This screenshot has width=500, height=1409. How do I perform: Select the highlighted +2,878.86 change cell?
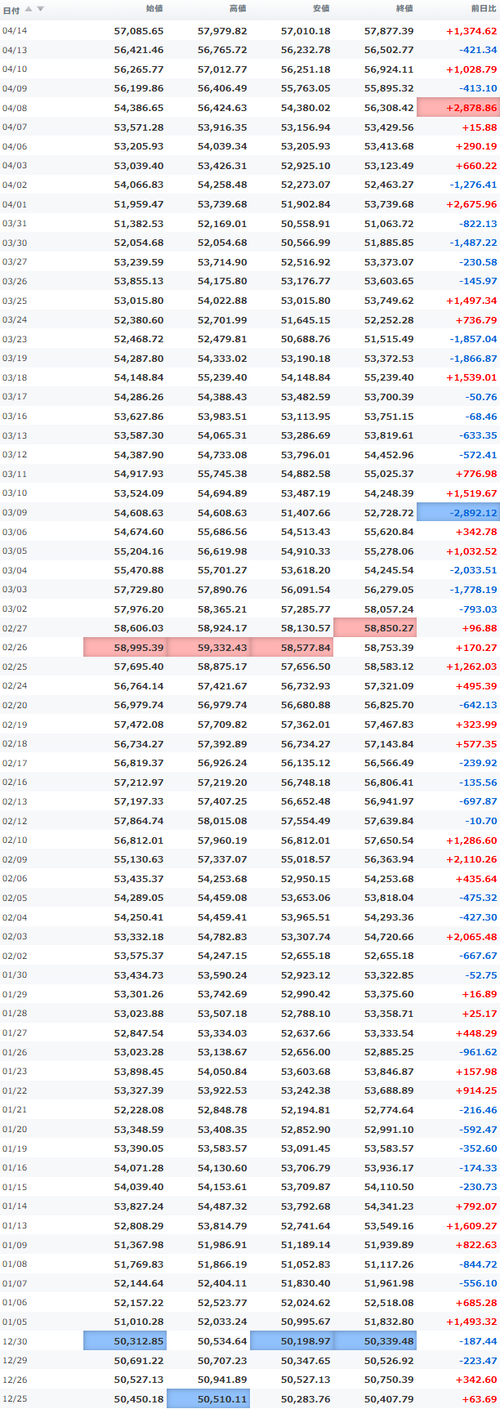[458, 107]
